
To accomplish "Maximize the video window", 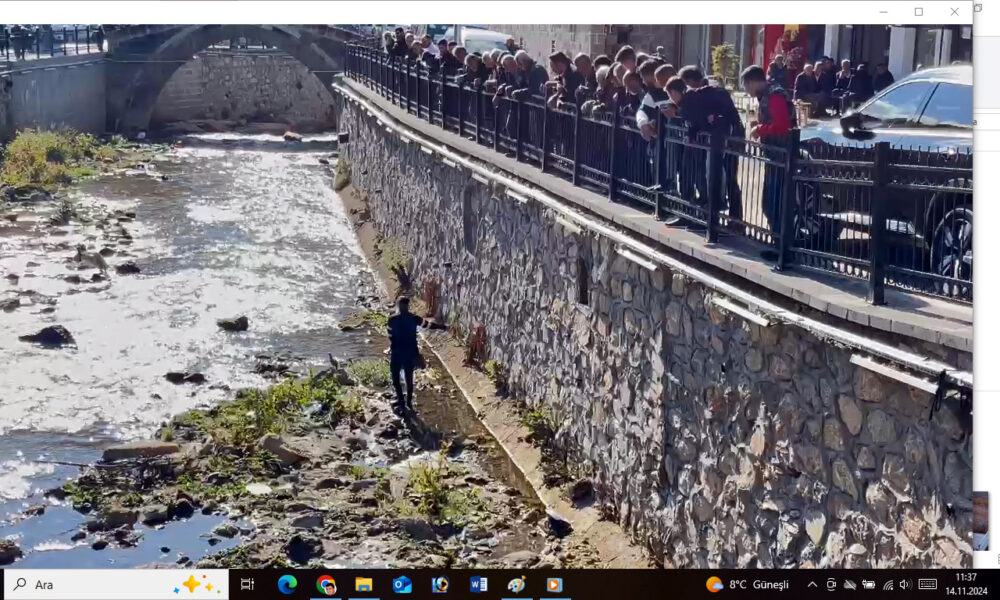I will click(919, 12).
